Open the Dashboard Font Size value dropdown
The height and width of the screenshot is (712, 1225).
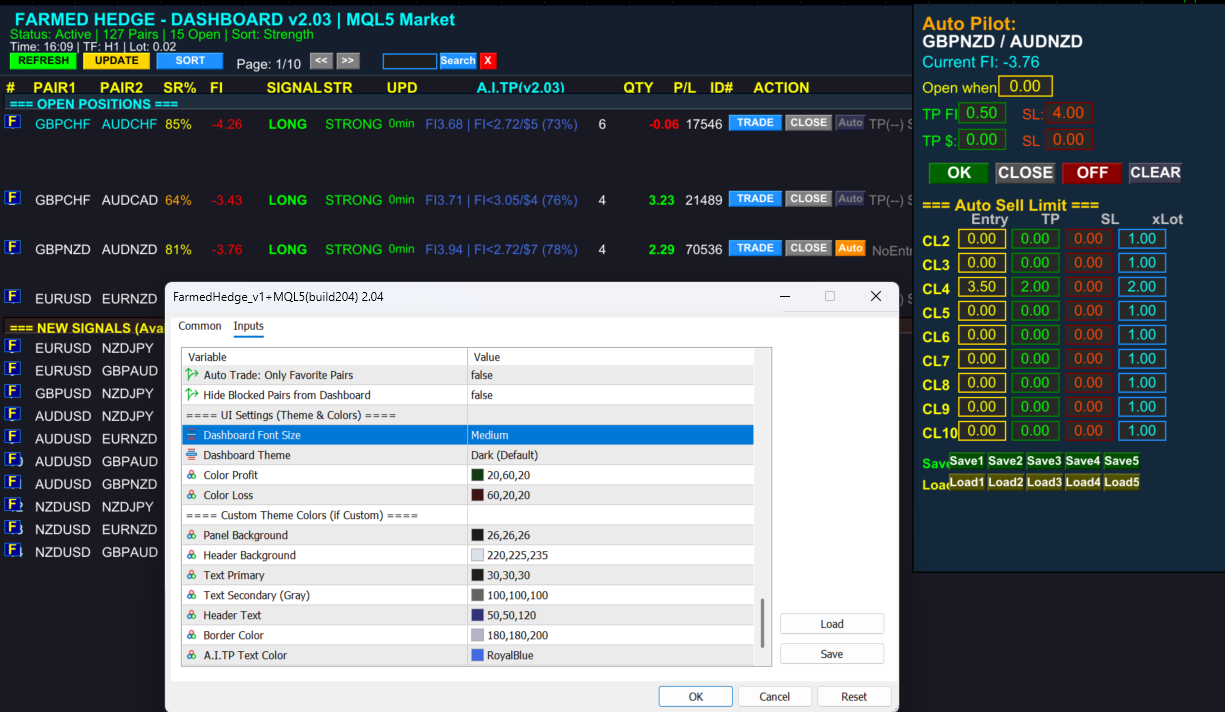[x=610, y=435]
